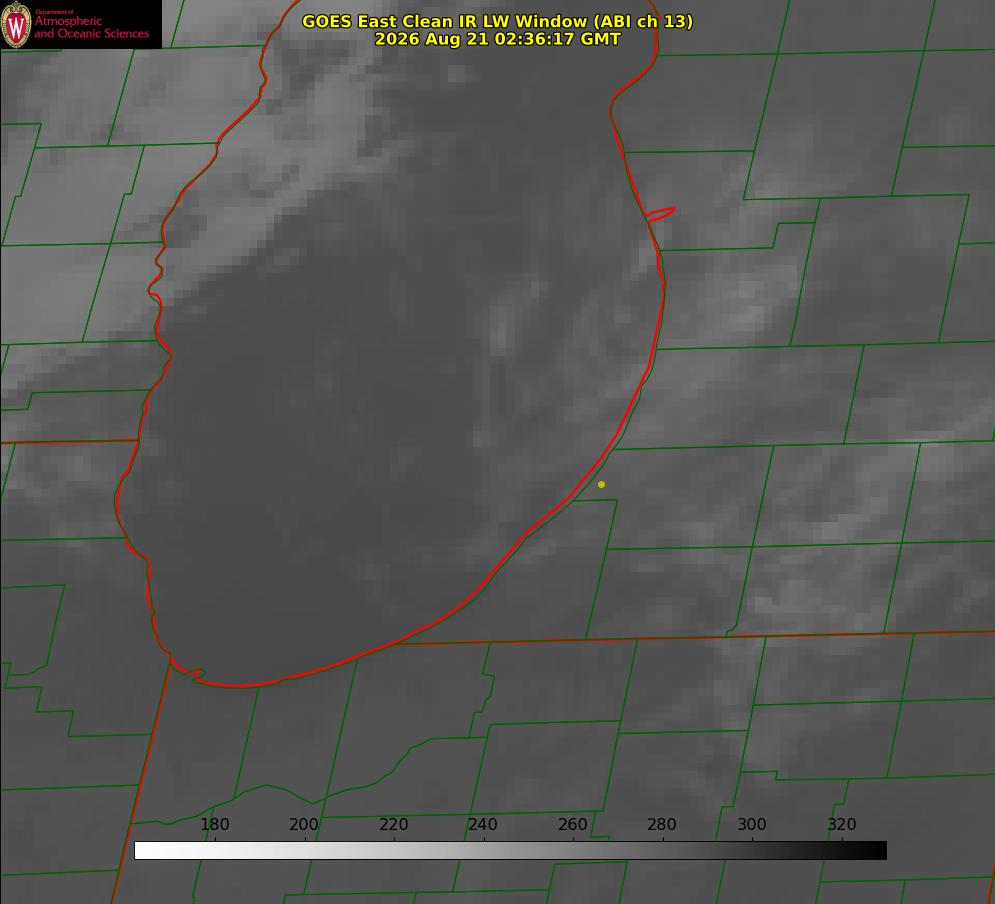Image resolution: width=995 pixels, height=904 pixels.
Task: Click the 320 colorbar label
Action: click(842, 824)
